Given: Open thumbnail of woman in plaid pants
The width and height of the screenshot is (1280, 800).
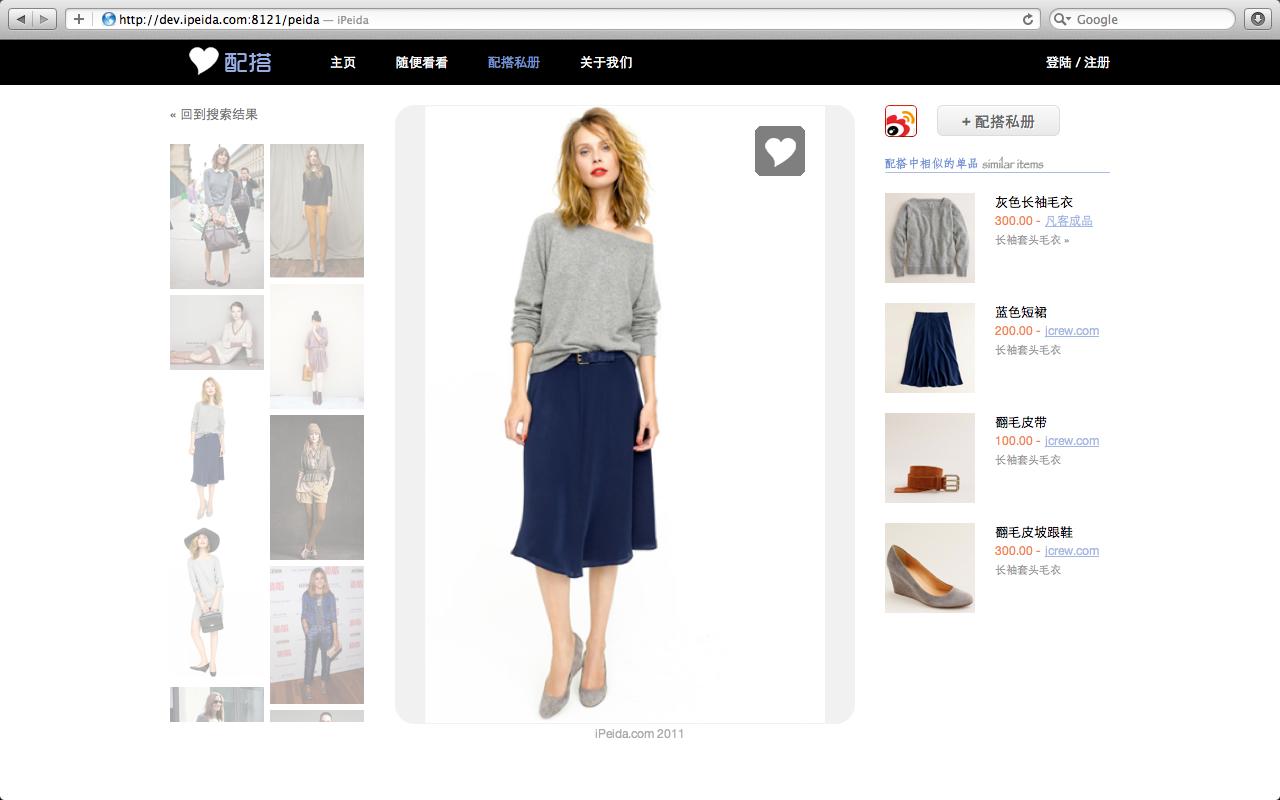Looking at the screenshot, I should [x=317, y=635].
